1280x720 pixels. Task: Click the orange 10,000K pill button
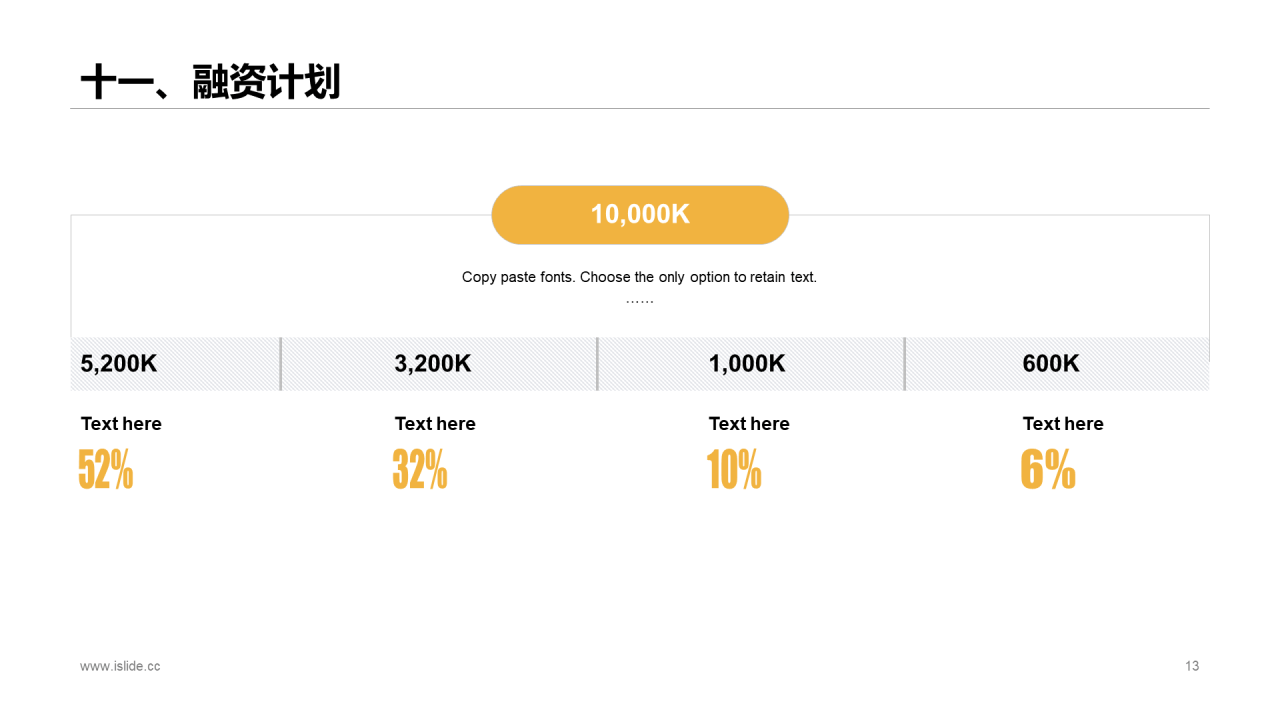pyautogui.click(x=640, y=215)
